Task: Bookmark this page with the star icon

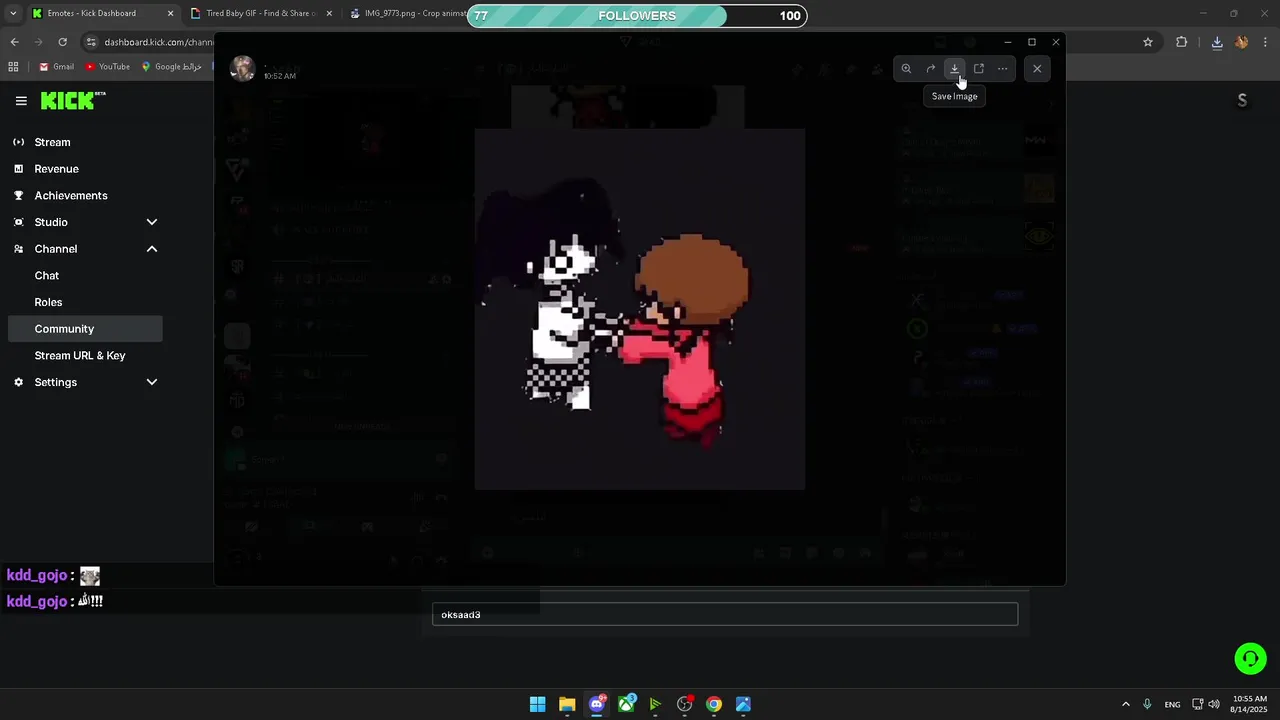Action: [1148, 42]
